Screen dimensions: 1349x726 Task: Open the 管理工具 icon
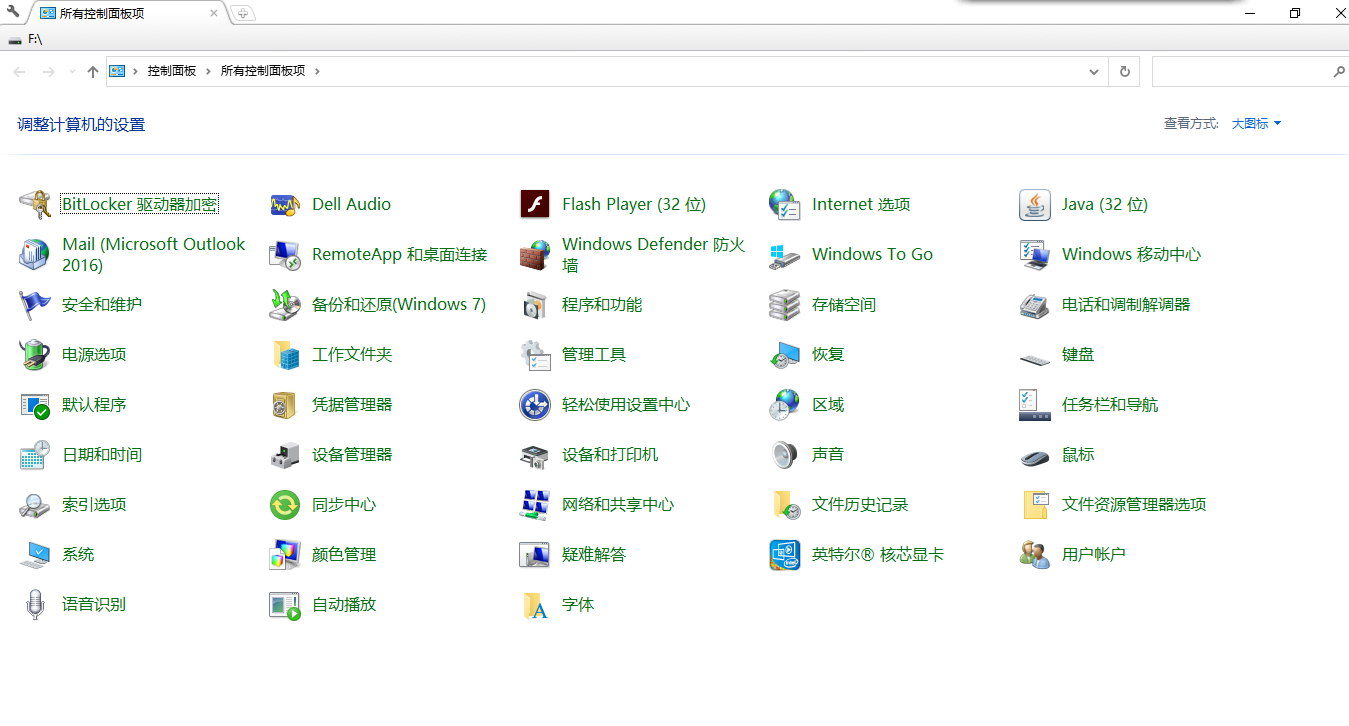tap(535, 355)
